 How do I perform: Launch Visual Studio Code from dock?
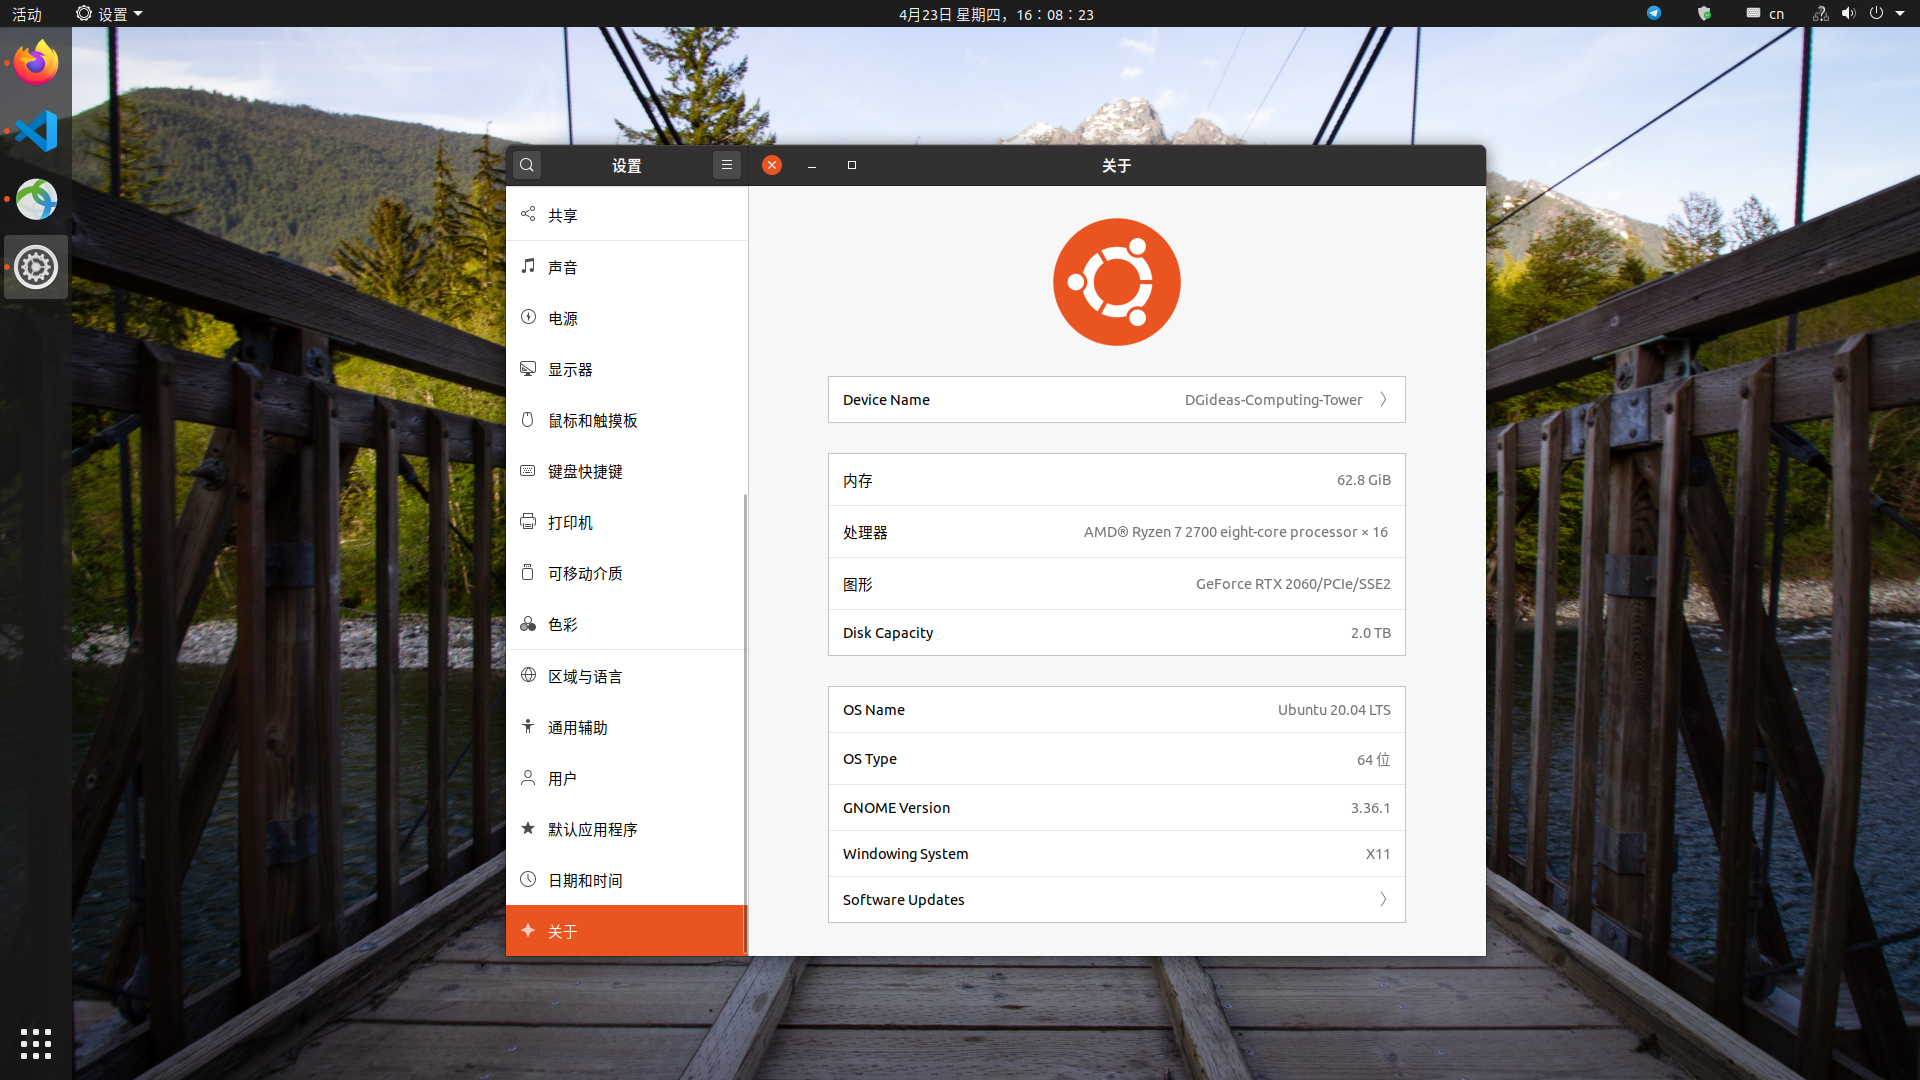[x=36, y=131]
